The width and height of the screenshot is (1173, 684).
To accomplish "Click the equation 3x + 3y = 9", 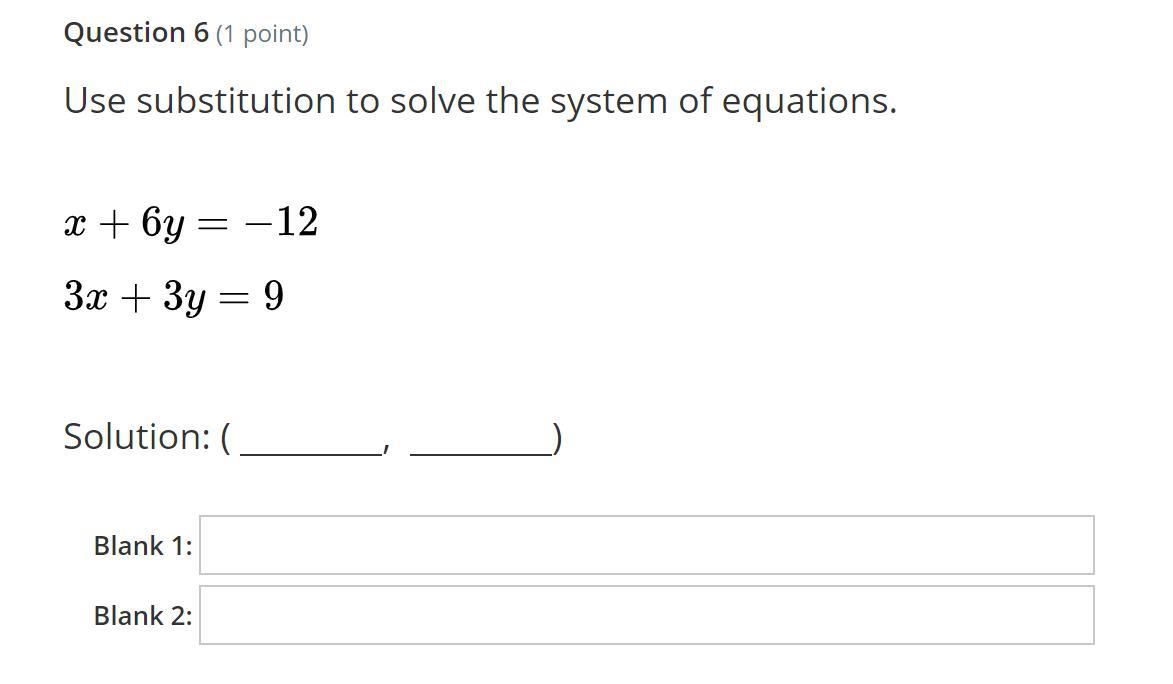I will pyautogui.click(x=174, y=296).
